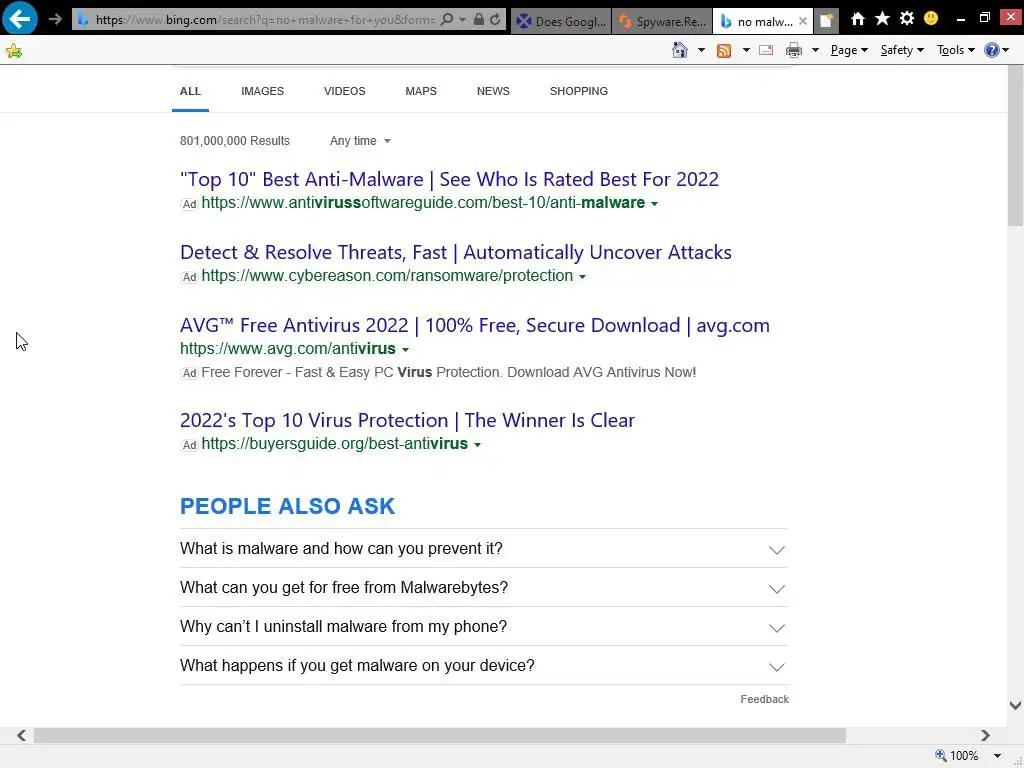Open the Safety menu
This screenshot has height=768, width=1024.
click(902, 50)
